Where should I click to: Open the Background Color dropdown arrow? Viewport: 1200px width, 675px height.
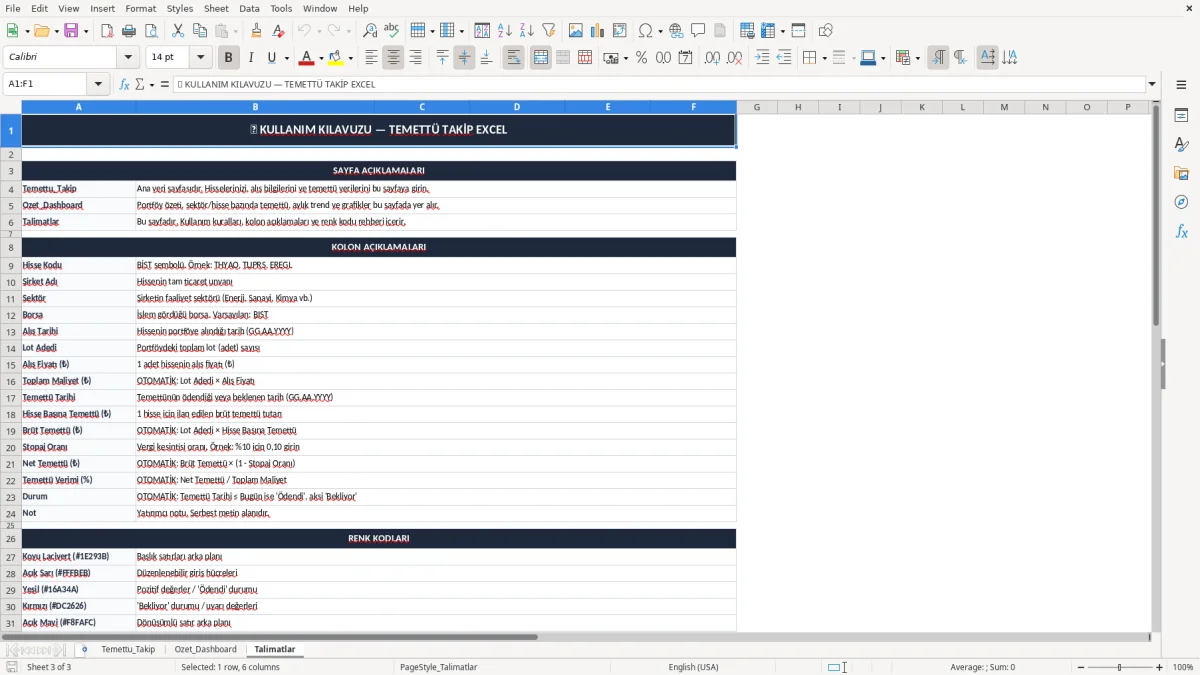pyautogui.click(x=350, y=58)
